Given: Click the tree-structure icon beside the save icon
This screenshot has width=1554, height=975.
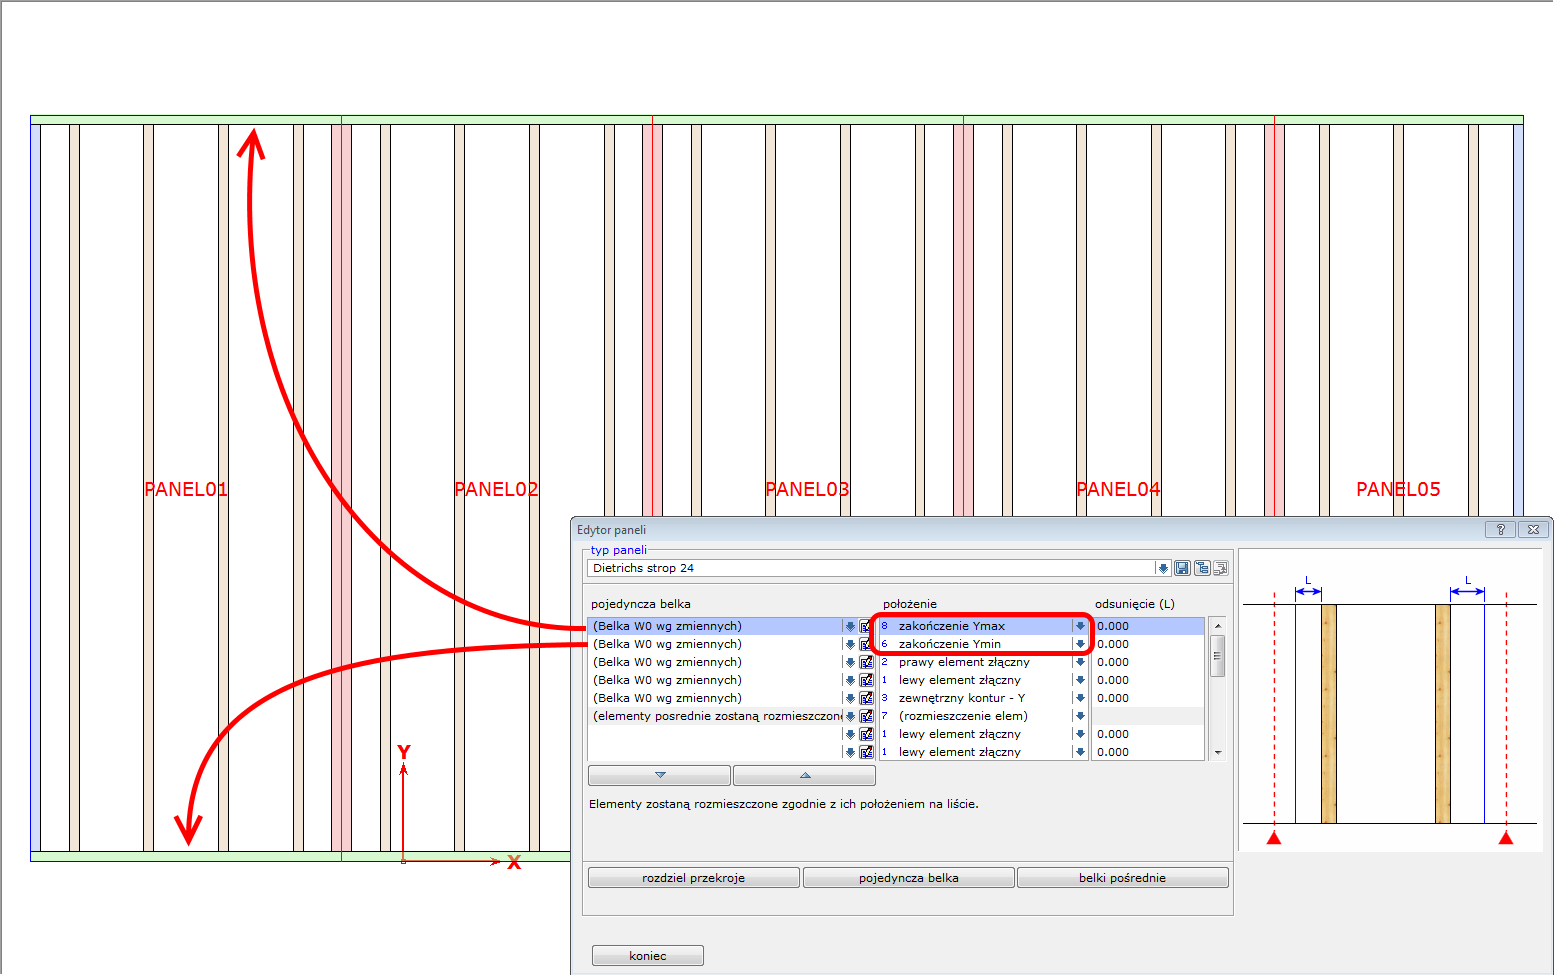Looking at the screenshot, I should [1202, 568].
